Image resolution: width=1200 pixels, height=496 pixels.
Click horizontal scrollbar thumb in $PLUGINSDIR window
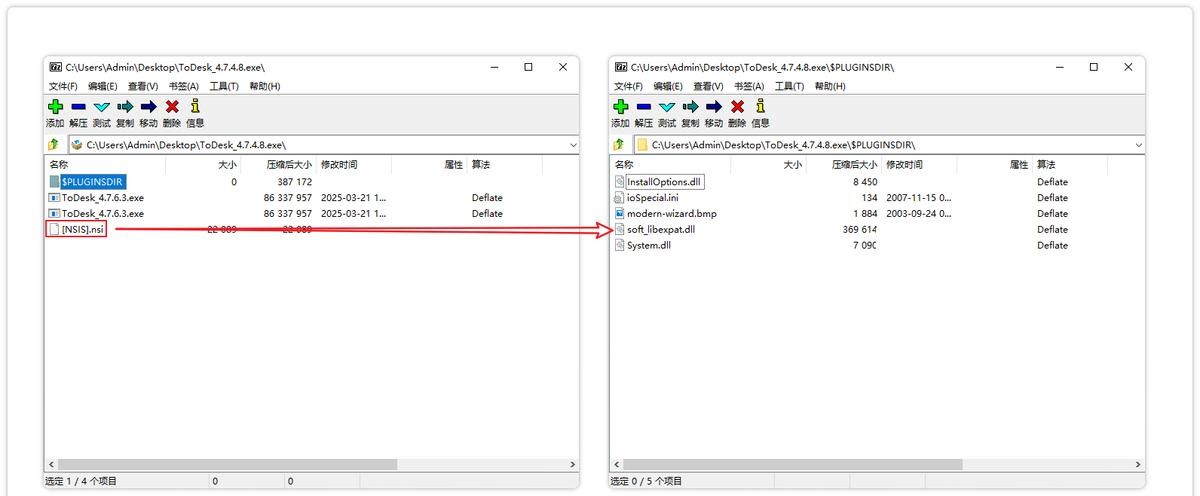pyautogui.click(x=791, y=465)
